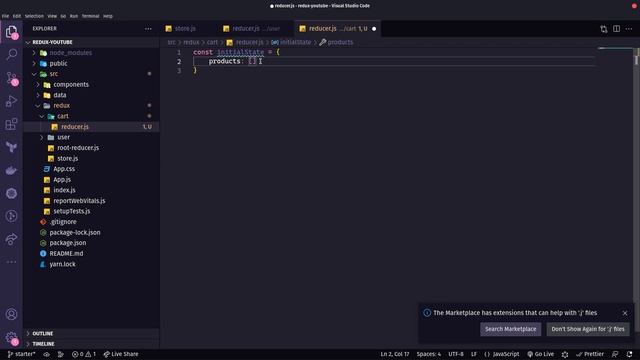Close the Marketplace notification
The height and width of the screenshot is (360, 640).
point(625,313)
